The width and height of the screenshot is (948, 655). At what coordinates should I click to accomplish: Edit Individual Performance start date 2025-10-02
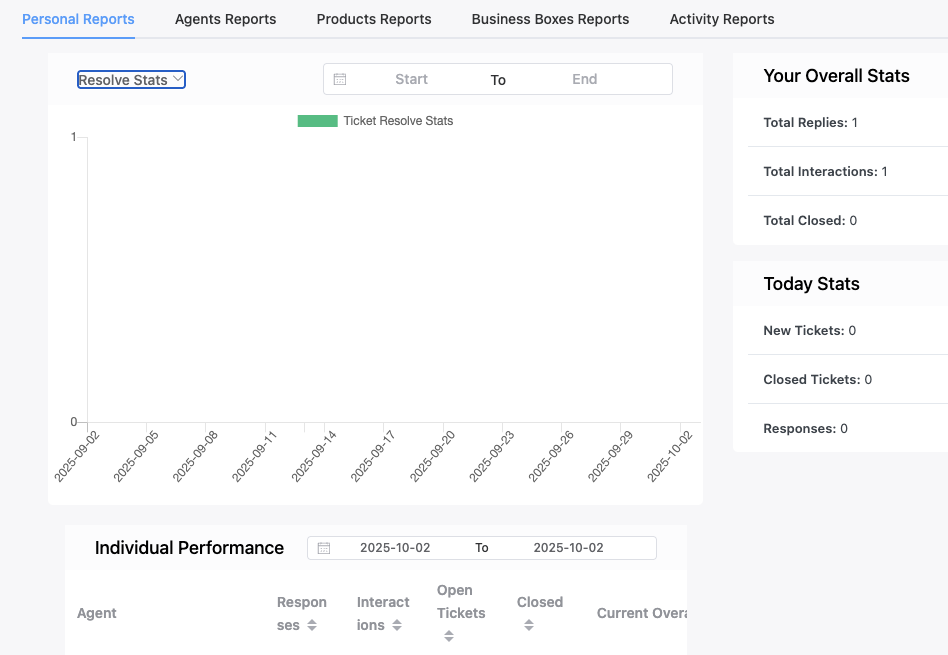point(395,548)
